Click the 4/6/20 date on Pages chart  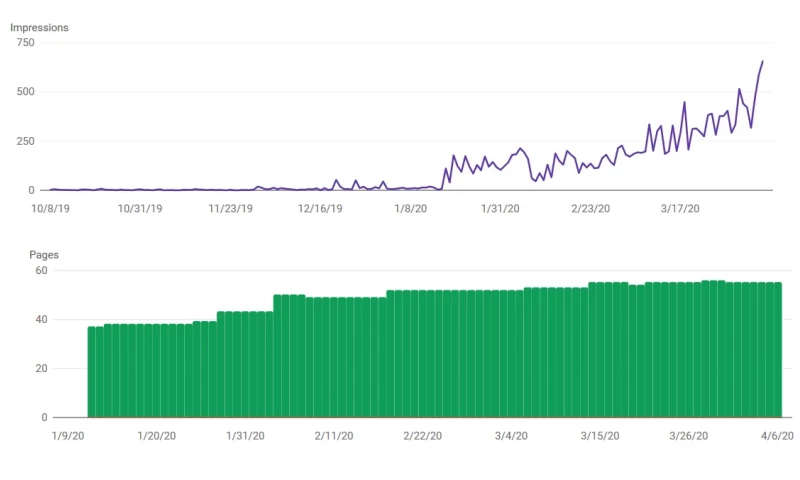[x=777, y=436]
